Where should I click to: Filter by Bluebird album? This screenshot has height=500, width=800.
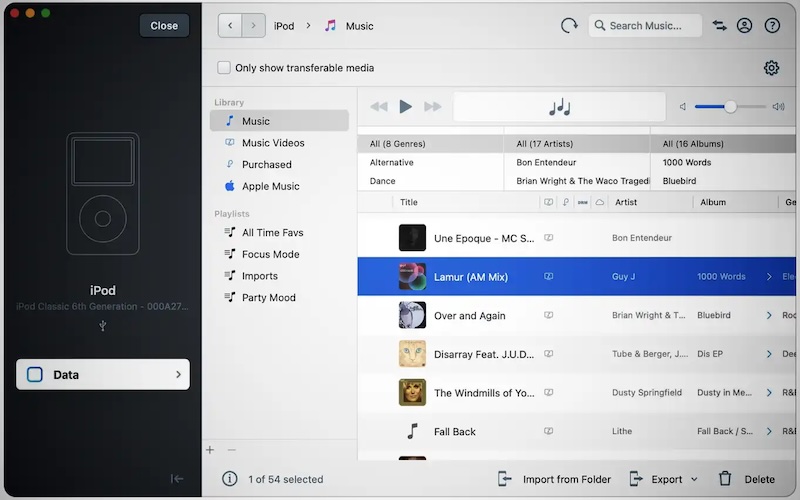click(723, 181)
